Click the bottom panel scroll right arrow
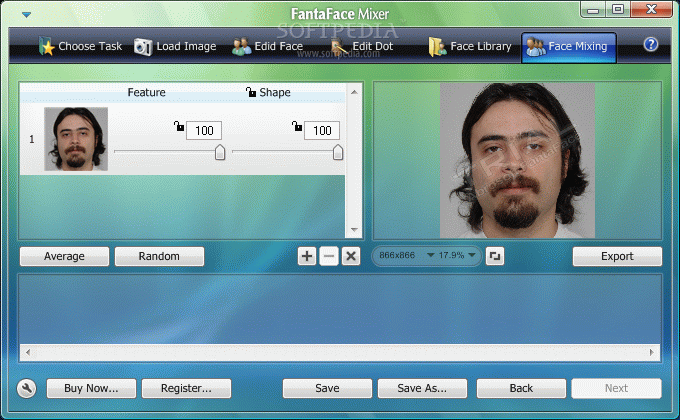The image size is (680, 420). (651, 352)
